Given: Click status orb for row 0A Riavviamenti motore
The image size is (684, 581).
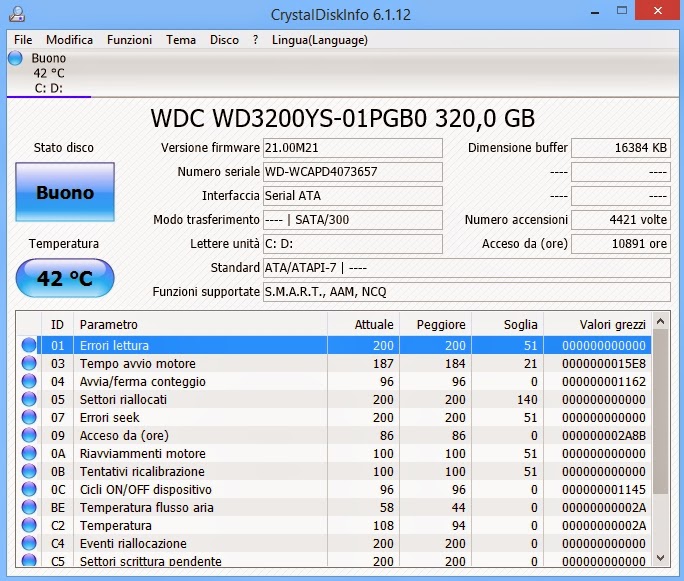Looking at the screenshot, I should [29, 453].
